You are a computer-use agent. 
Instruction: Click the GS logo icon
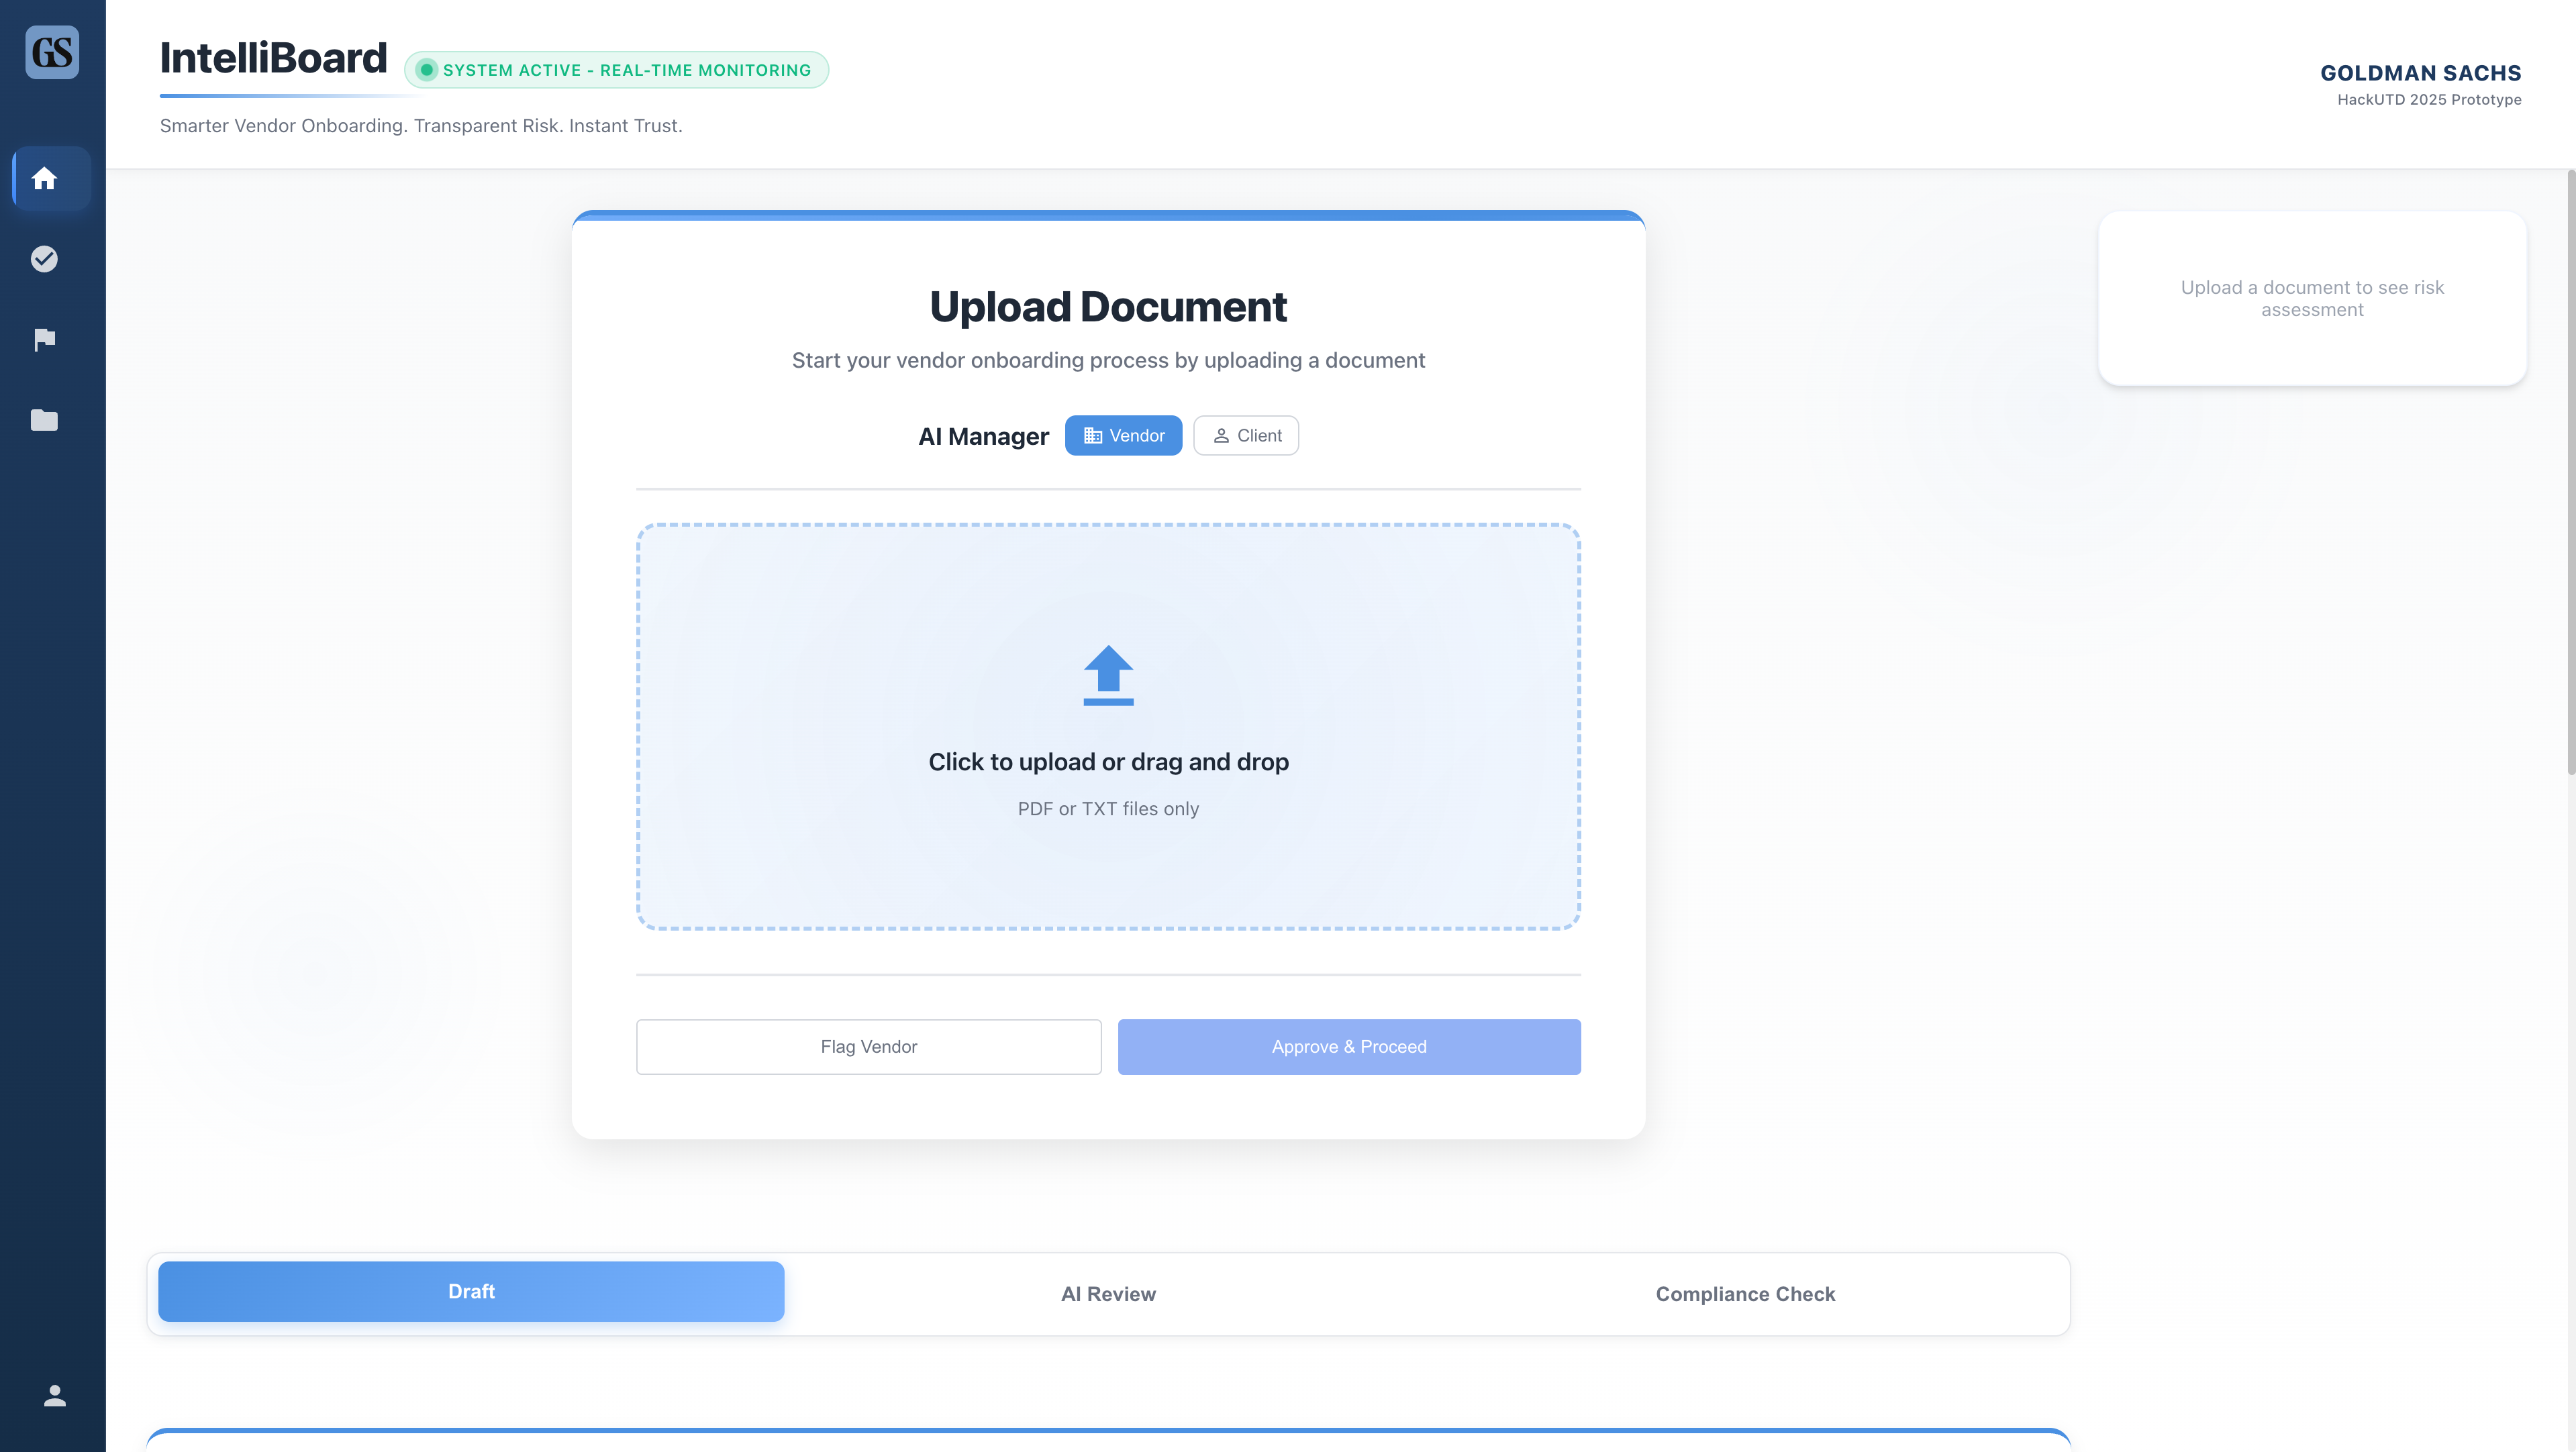[52, 52]
